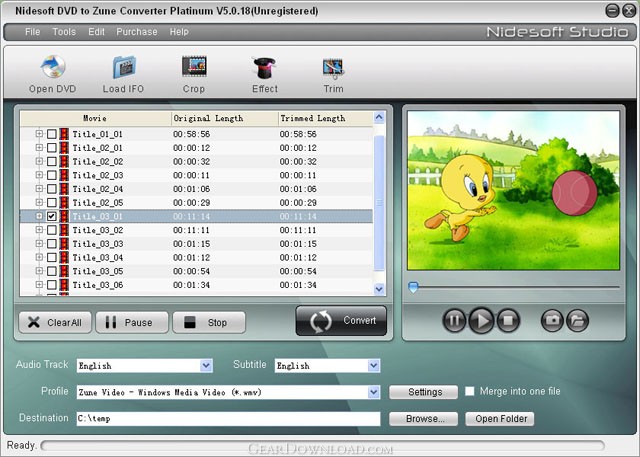Open the Purchase menu
640x457 pixels.
tap(137, 32)
